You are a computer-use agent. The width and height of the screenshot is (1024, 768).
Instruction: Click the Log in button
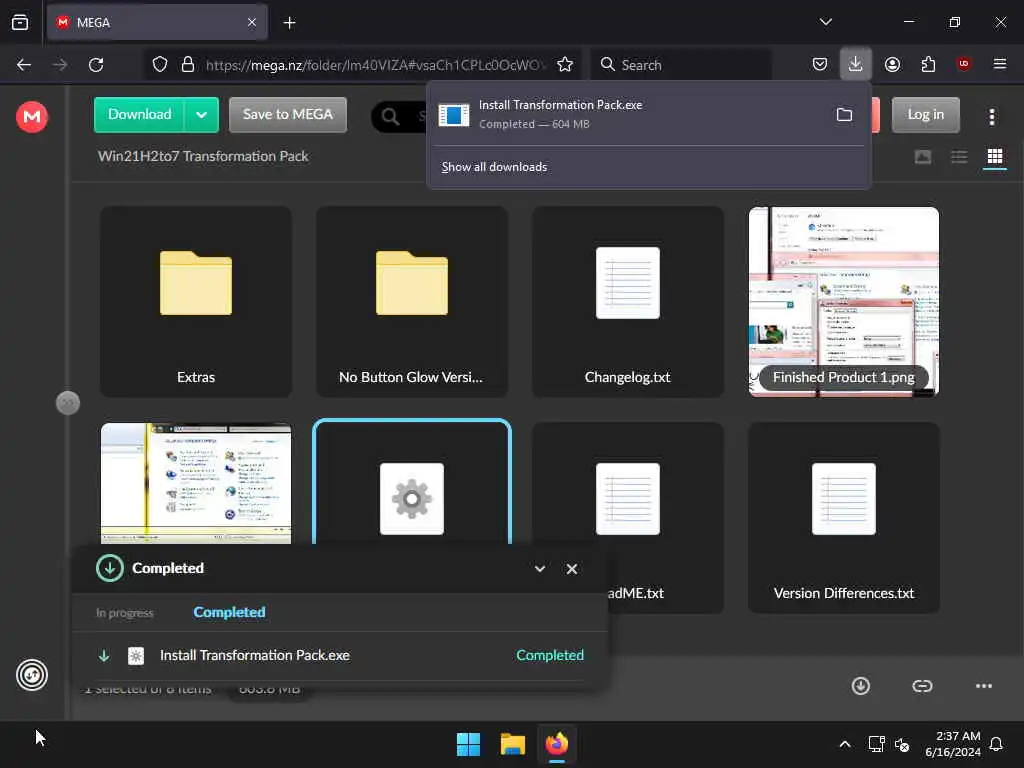coord(925,115)
